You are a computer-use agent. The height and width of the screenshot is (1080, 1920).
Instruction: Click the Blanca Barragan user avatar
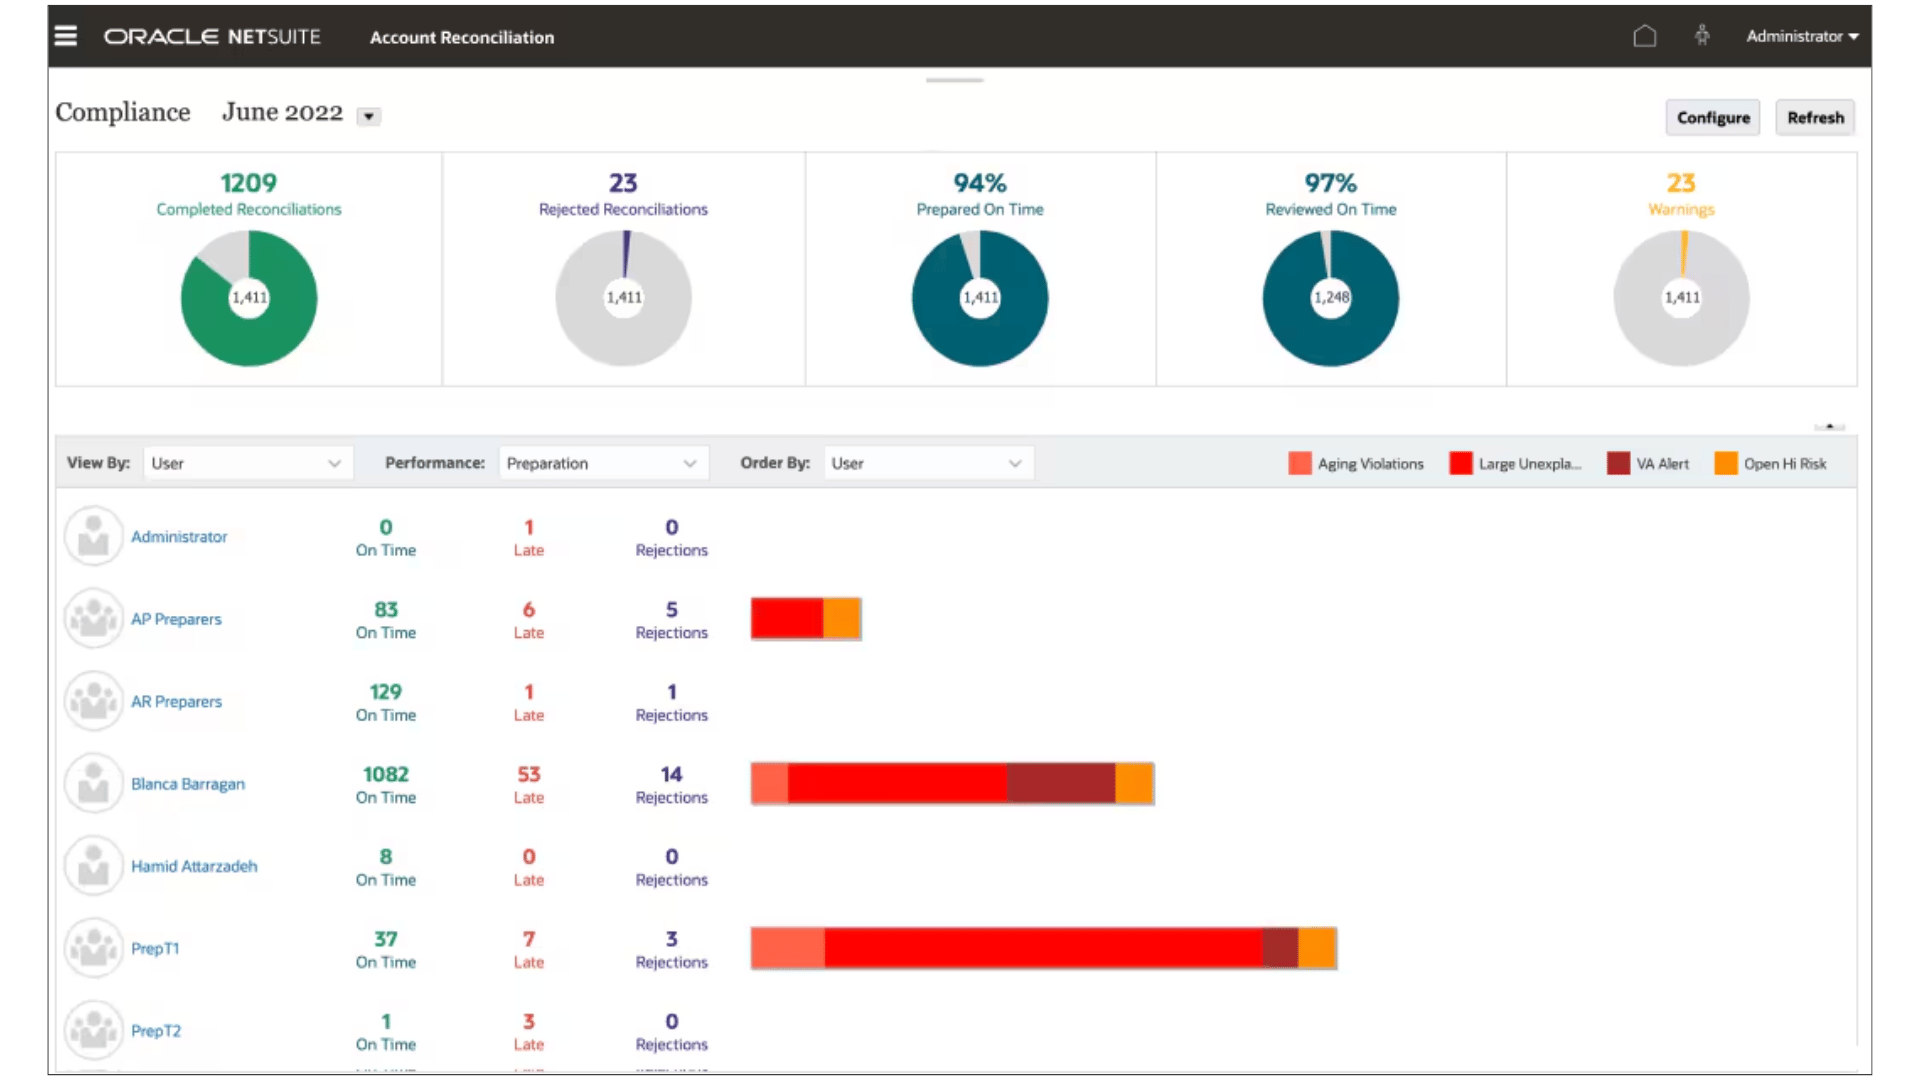pyautogui.click(x=93, y=784)
